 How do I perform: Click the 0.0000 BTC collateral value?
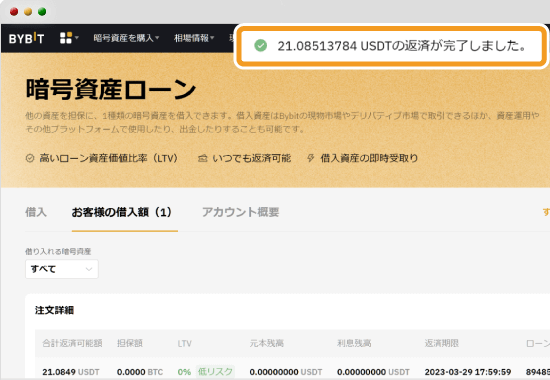tap(140, 372)
